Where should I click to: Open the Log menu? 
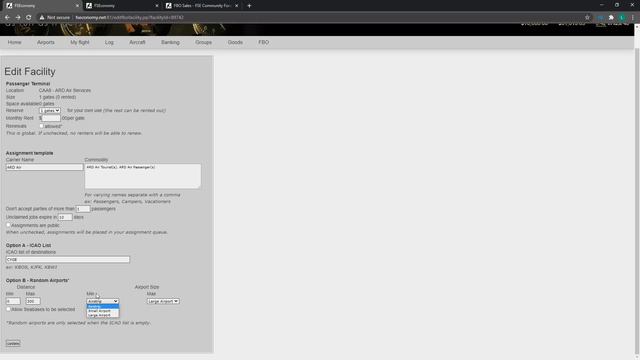[x=109, y=42]
